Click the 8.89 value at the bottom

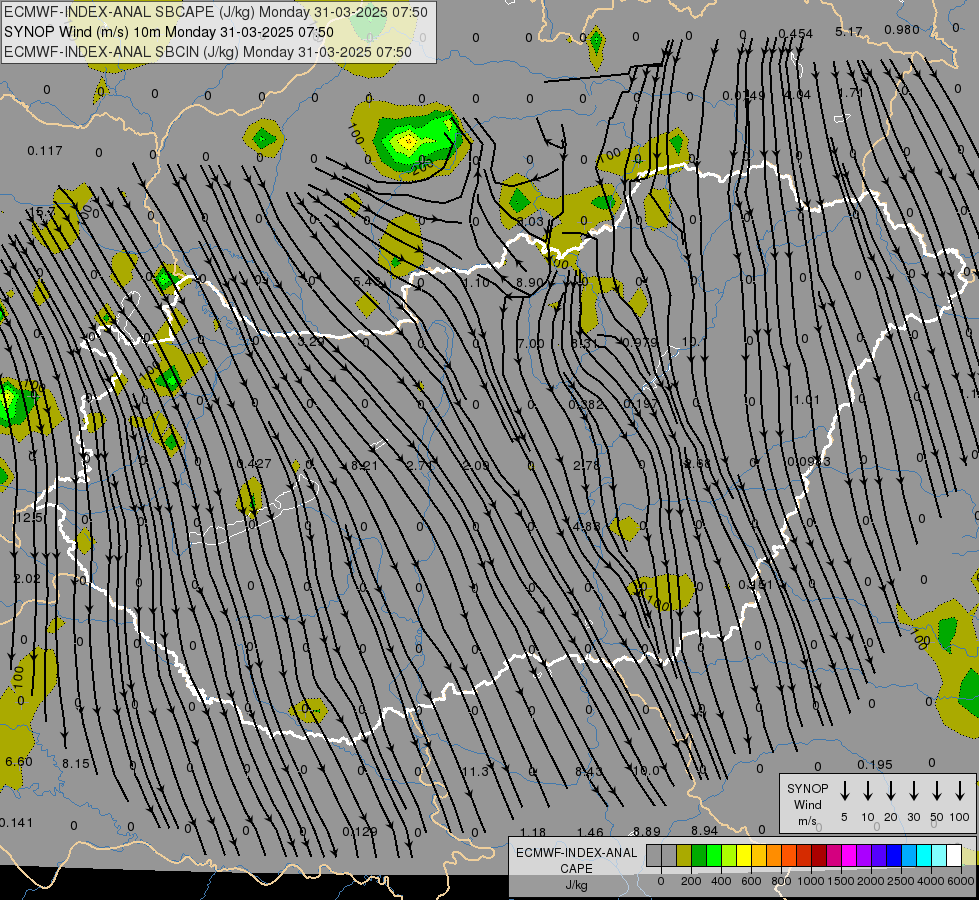pos(647,831)
